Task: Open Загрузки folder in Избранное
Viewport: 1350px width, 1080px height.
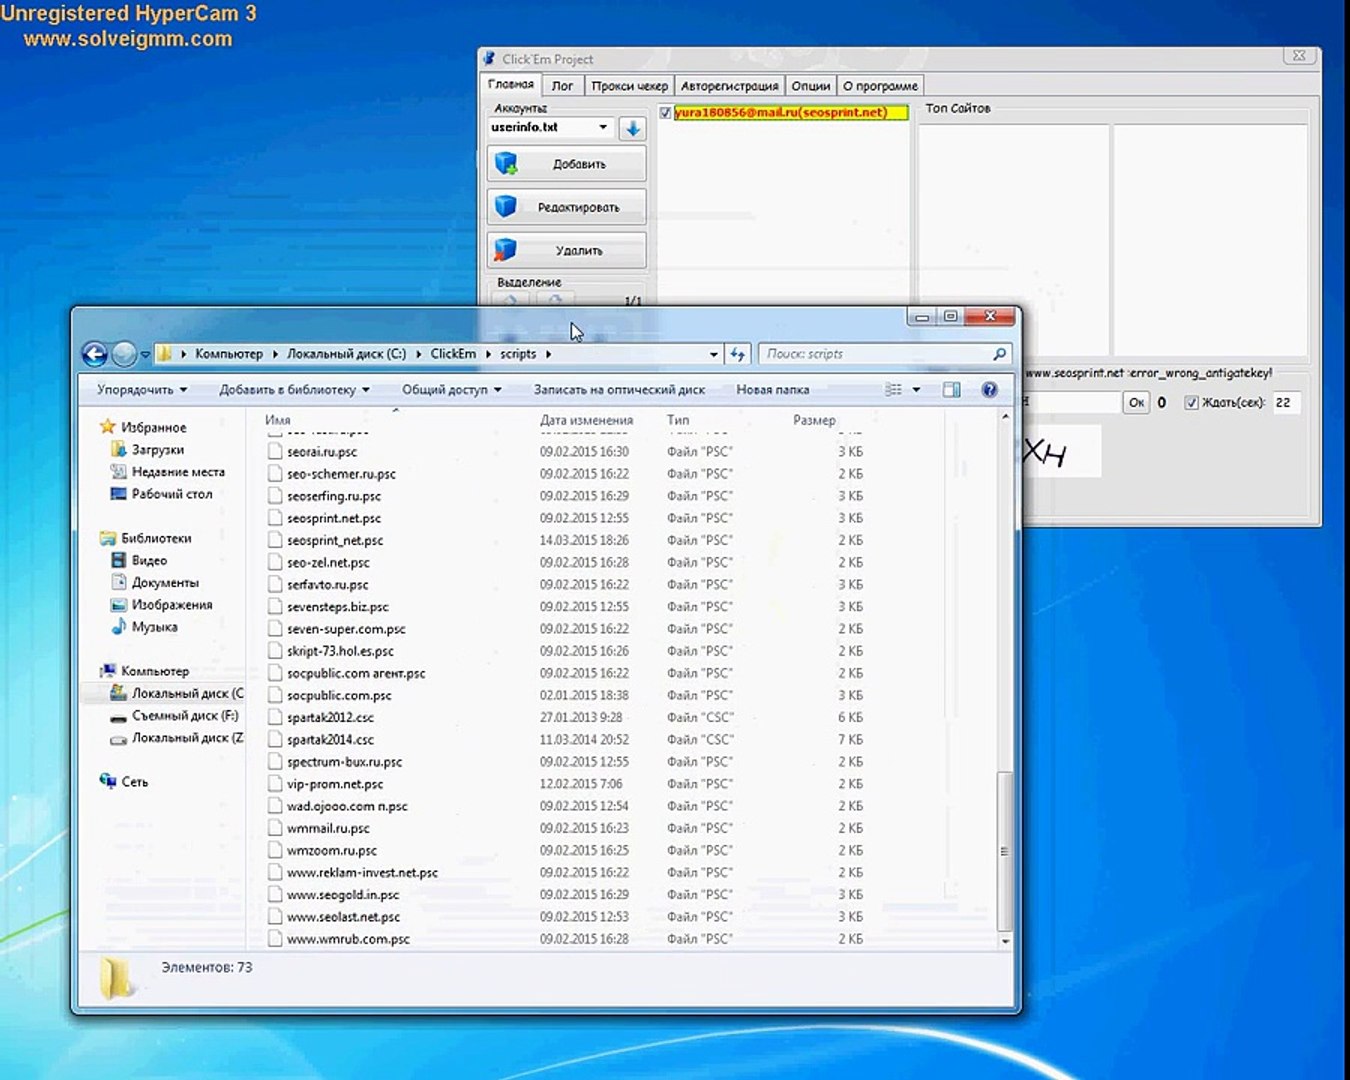Action: [x=157, y=450]
